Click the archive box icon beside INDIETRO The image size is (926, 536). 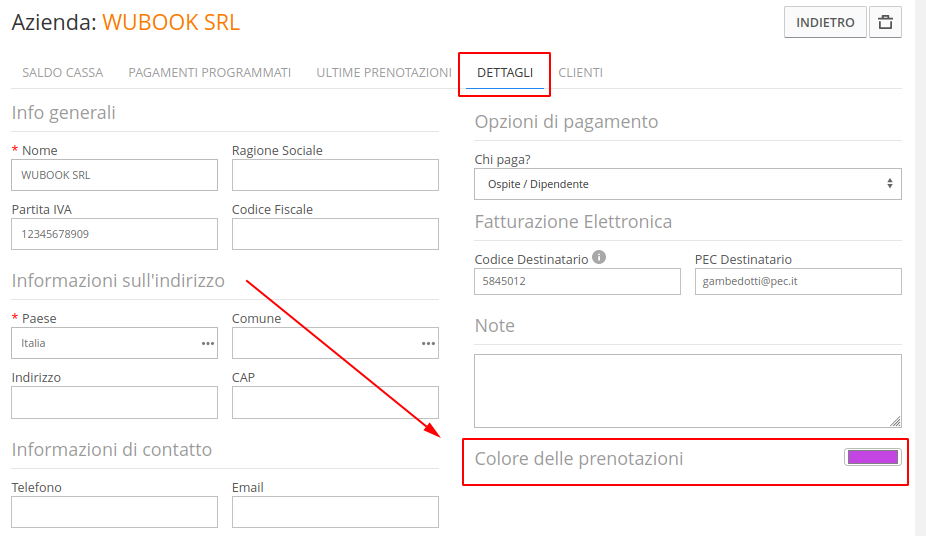[885, 22]
